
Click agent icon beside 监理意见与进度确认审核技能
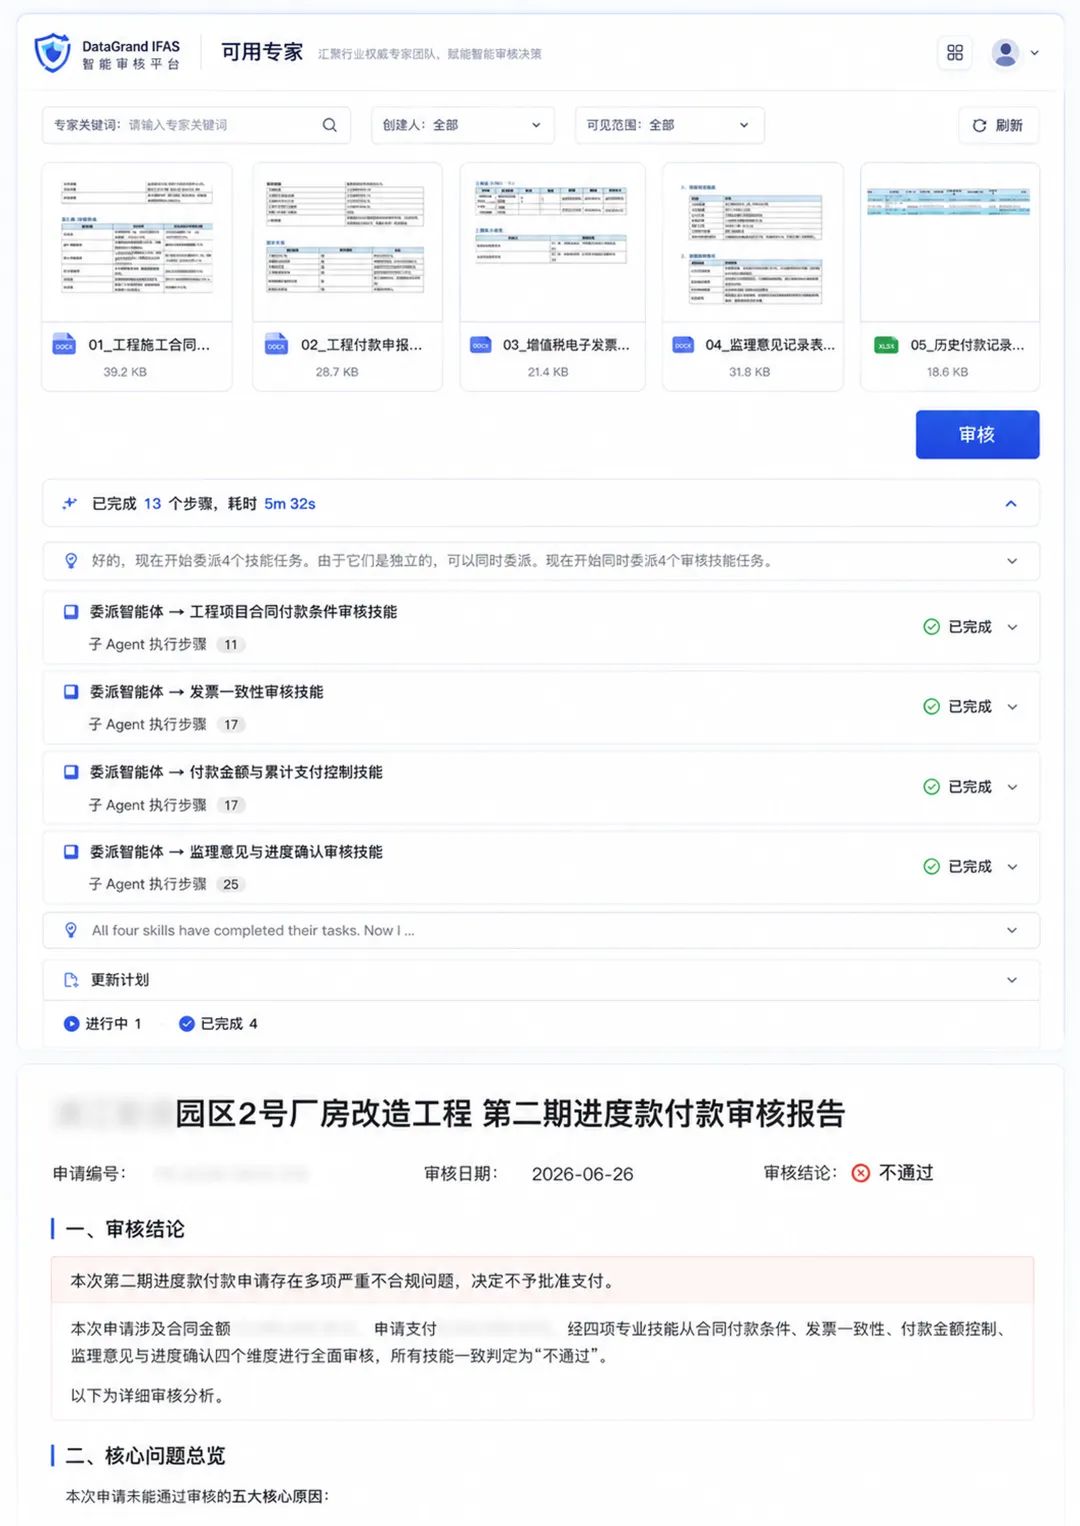coord(71,852)
